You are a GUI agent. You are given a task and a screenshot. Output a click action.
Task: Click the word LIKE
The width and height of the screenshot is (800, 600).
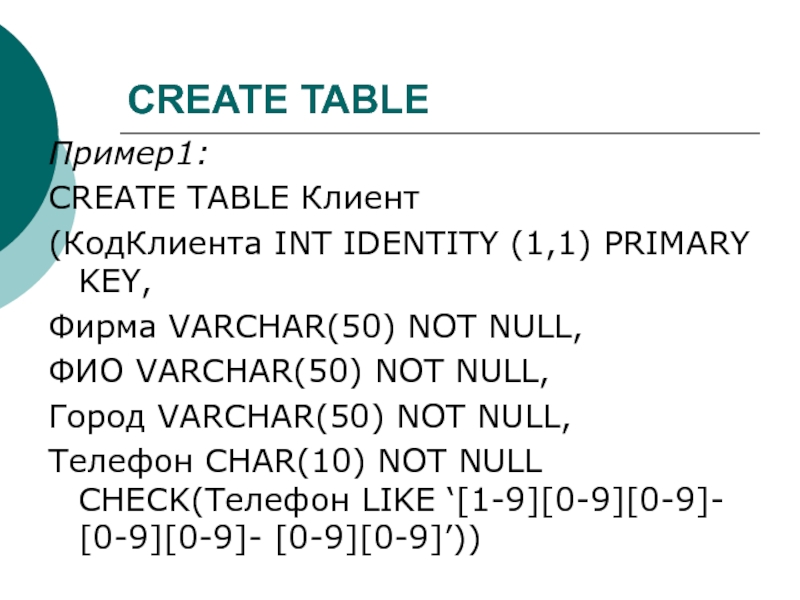tap(381, 500)
